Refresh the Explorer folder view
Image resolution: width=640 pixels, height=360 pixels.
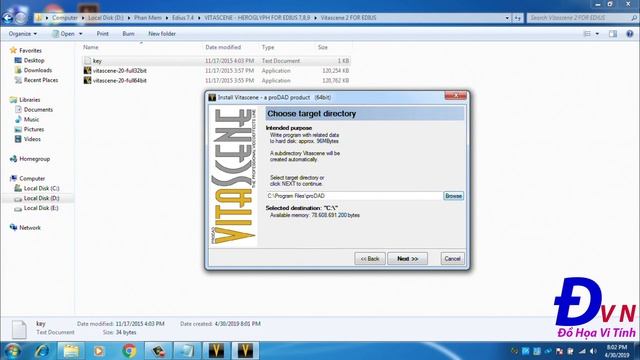click(x=518, y=18)
